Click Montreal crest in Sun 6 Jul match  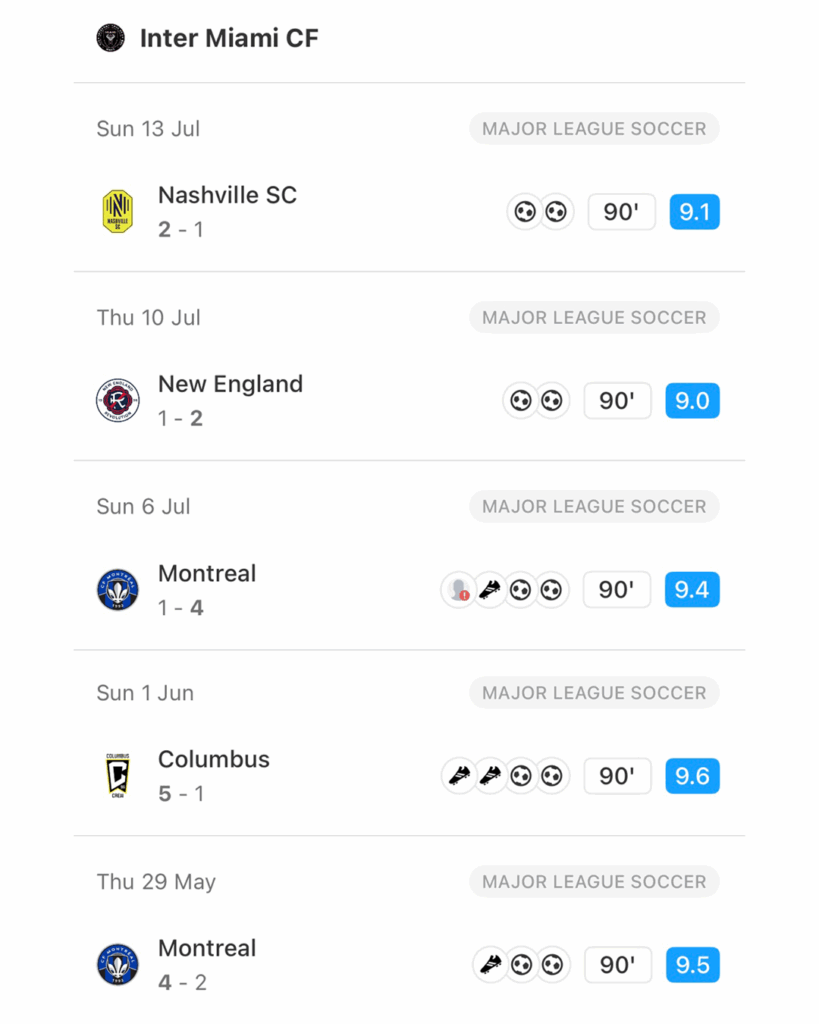tap(118, 590)
